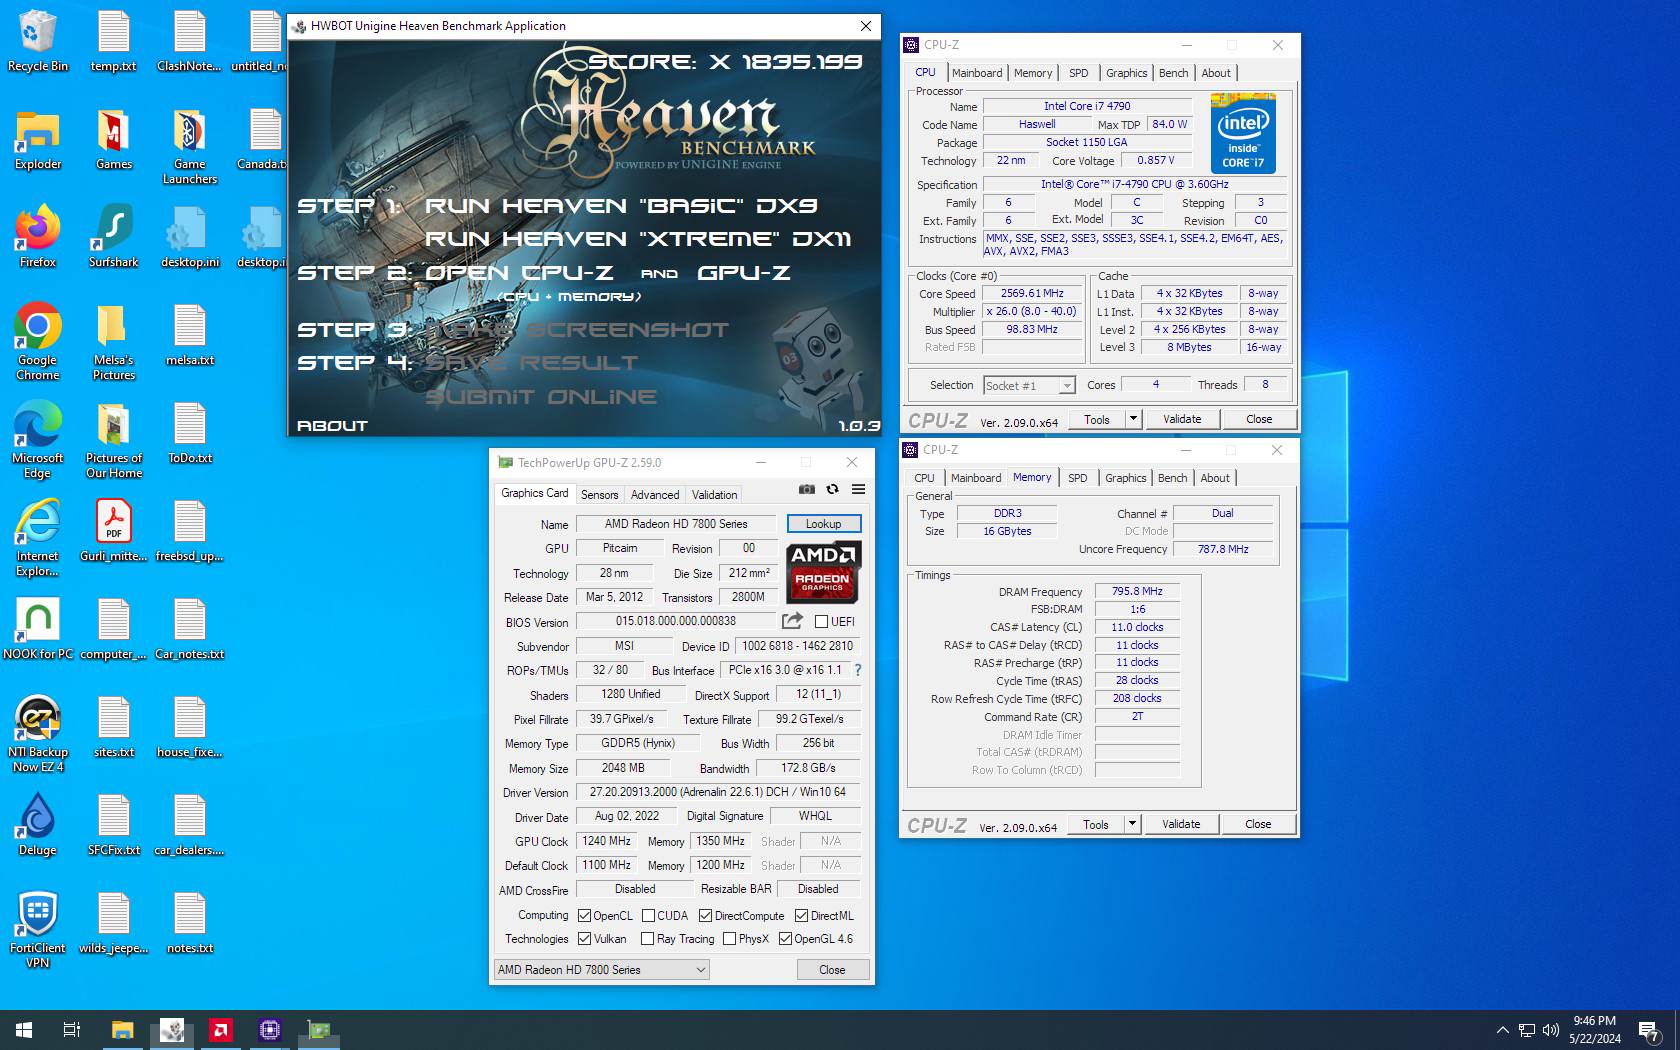The height and width of the screenshot is (1050, 1680).
Task: Show hidden system tray icons
Action: point(1502,1030)
